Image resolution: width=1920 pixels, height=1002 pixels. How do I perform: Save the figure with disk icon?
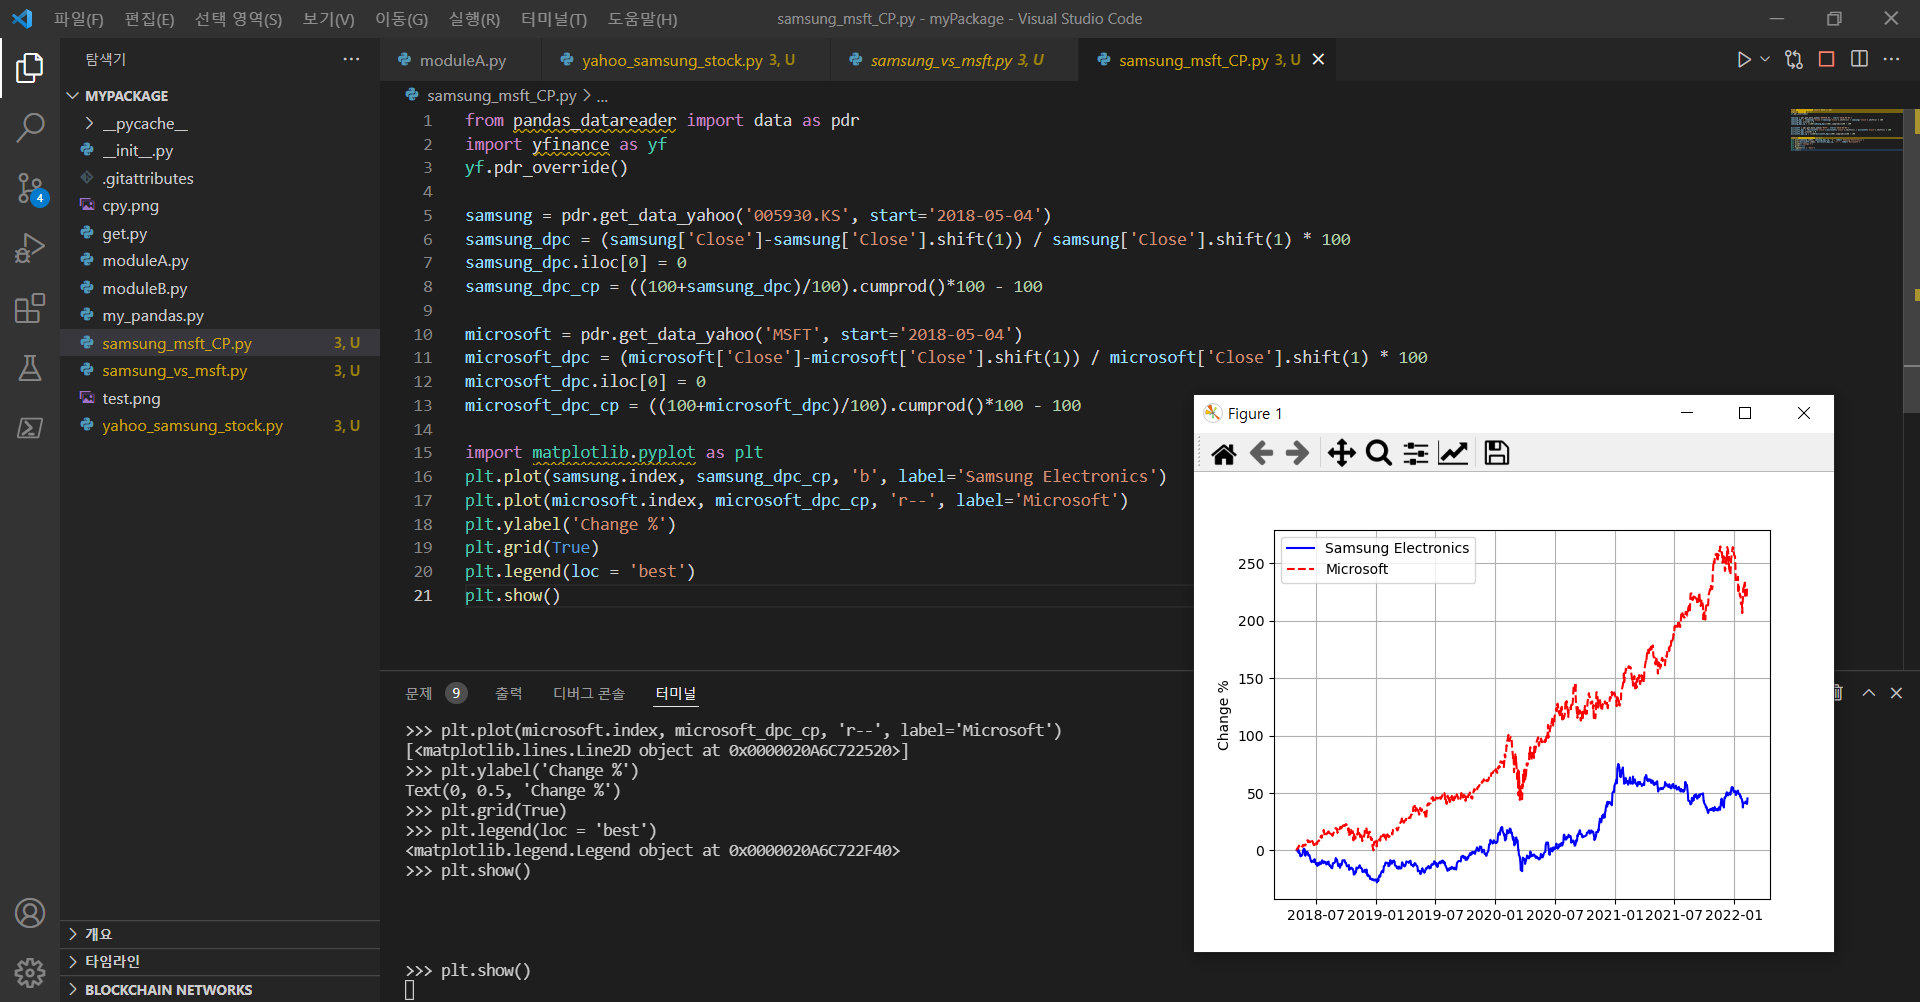[1497, 454]
